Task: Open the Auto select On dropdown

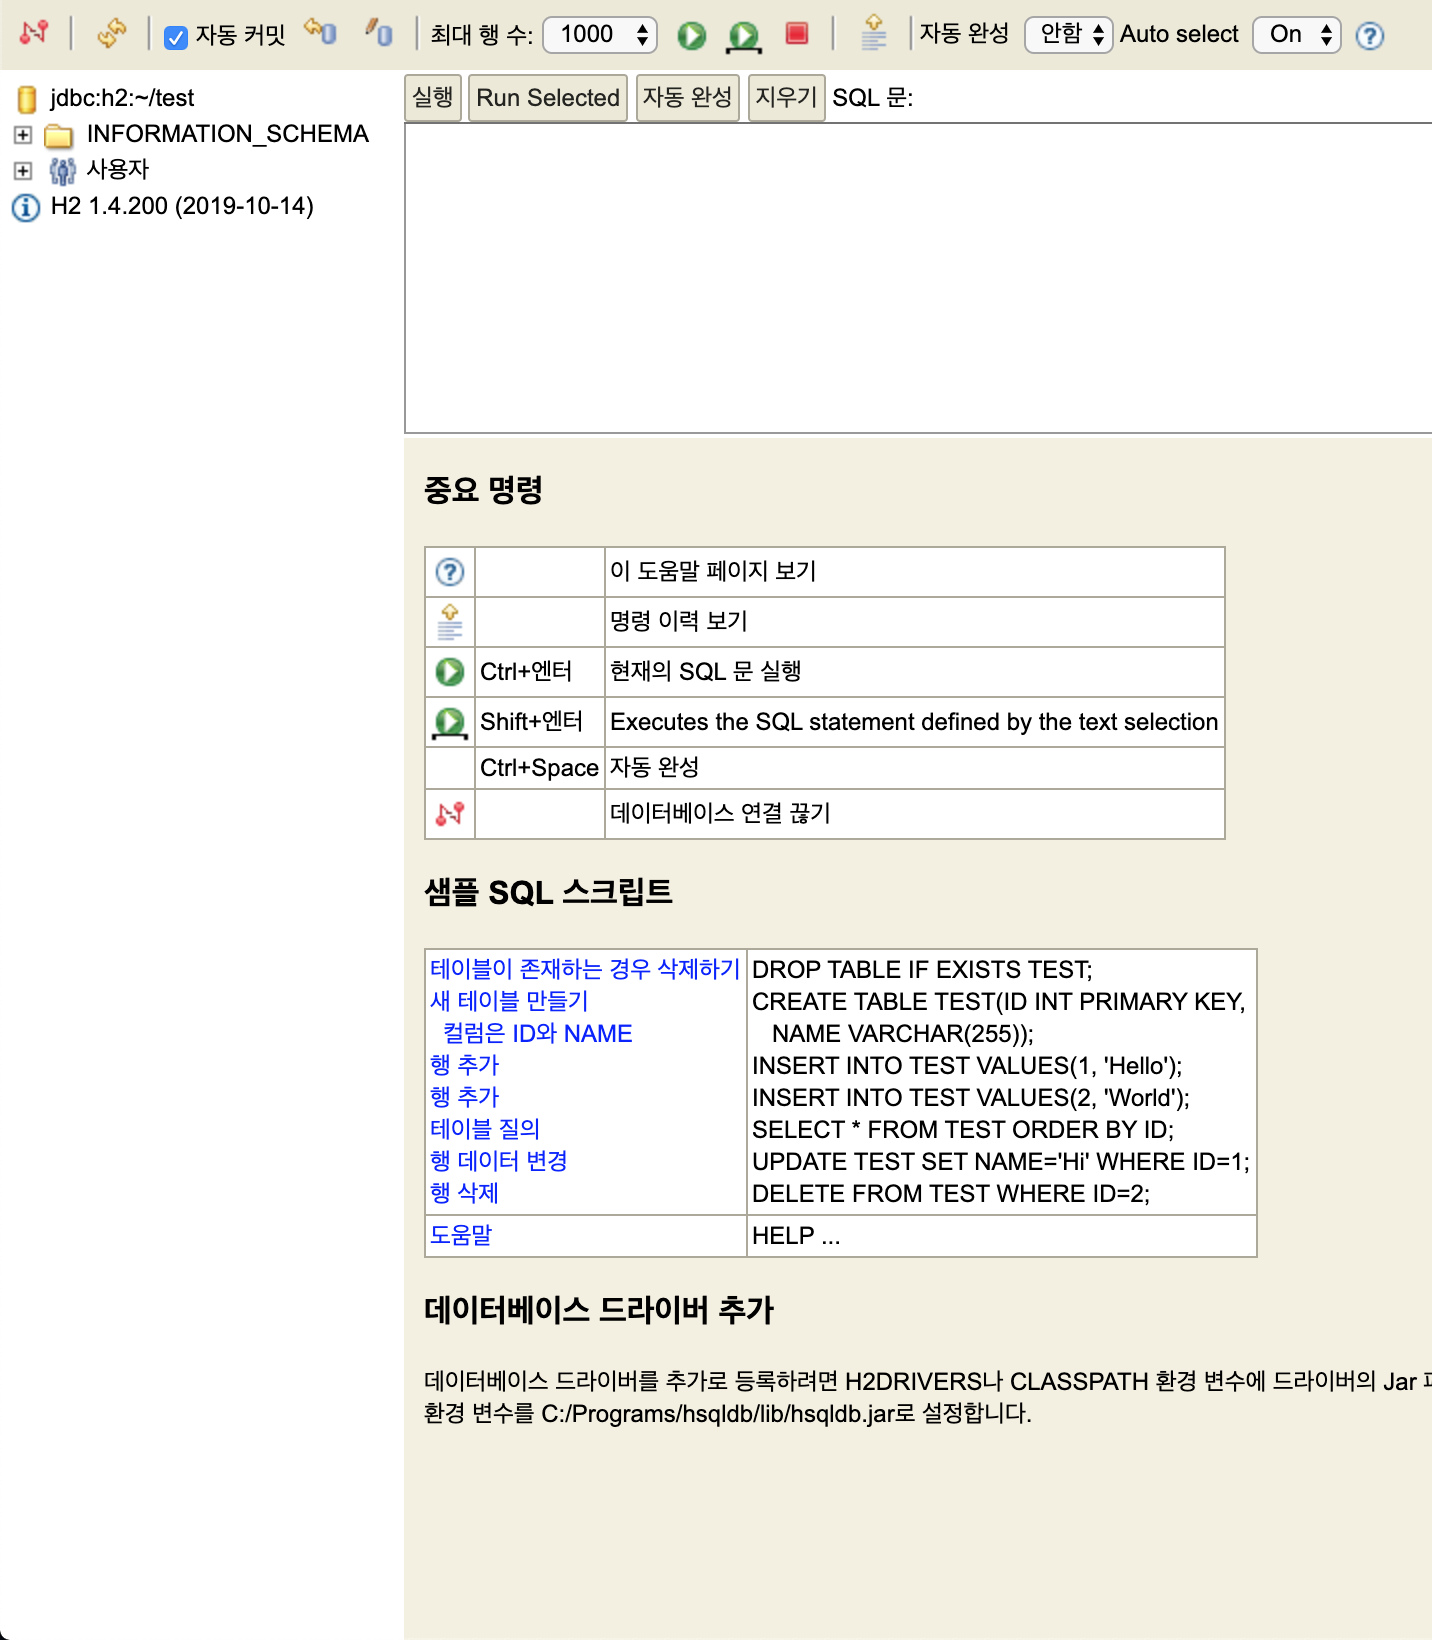Action: pos(1297,35)
